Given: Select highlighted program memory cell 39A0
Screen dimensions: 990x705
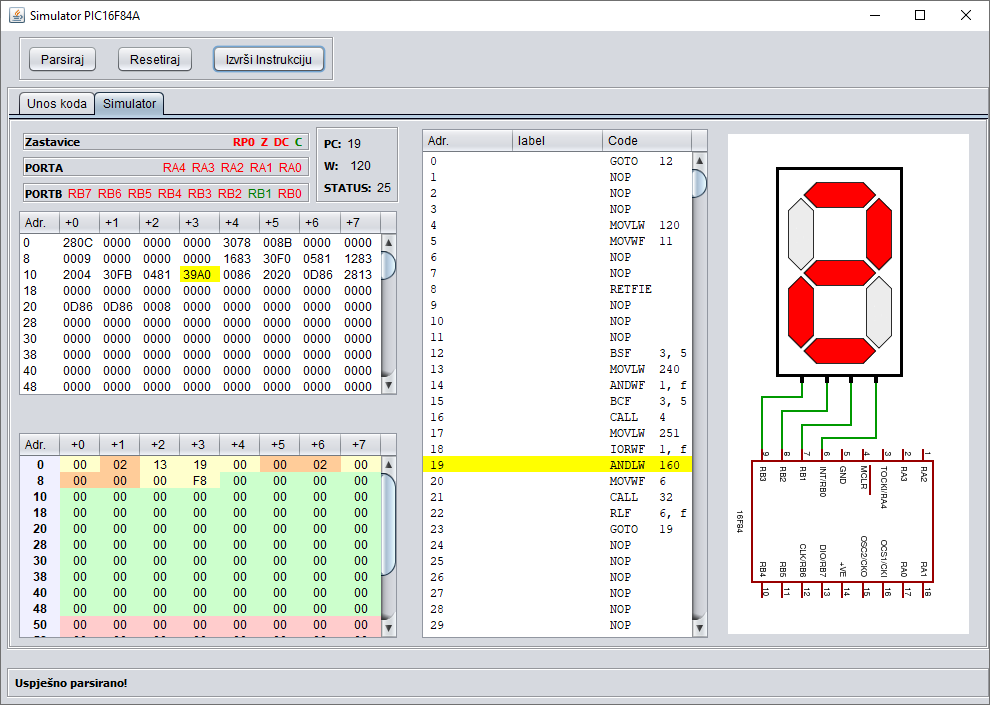Looking at the screenshot, I should (200, 275).
